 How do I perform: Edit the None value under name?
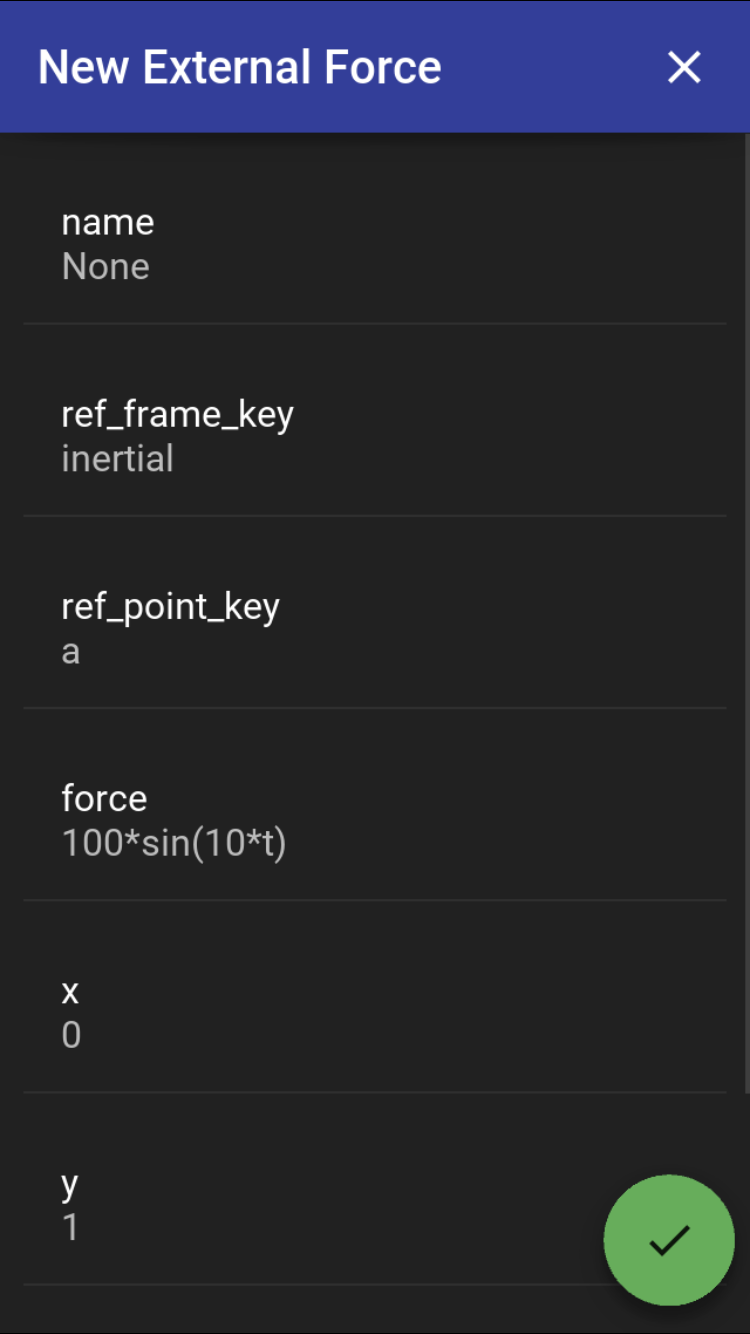point(106,267)
